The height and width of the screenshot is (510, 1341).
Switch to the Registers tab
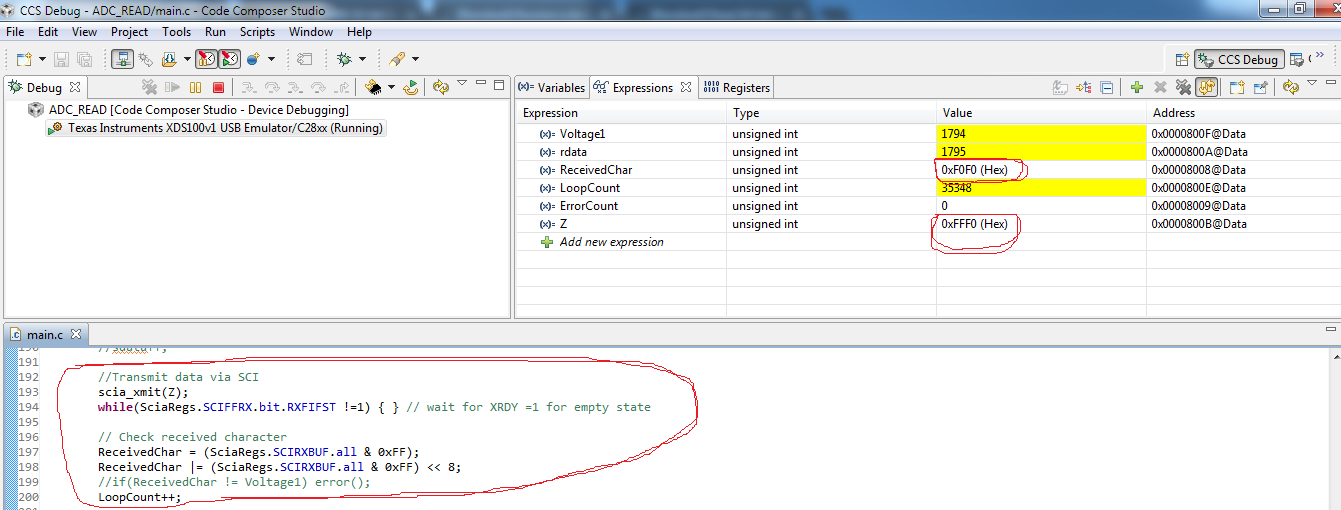737,87
